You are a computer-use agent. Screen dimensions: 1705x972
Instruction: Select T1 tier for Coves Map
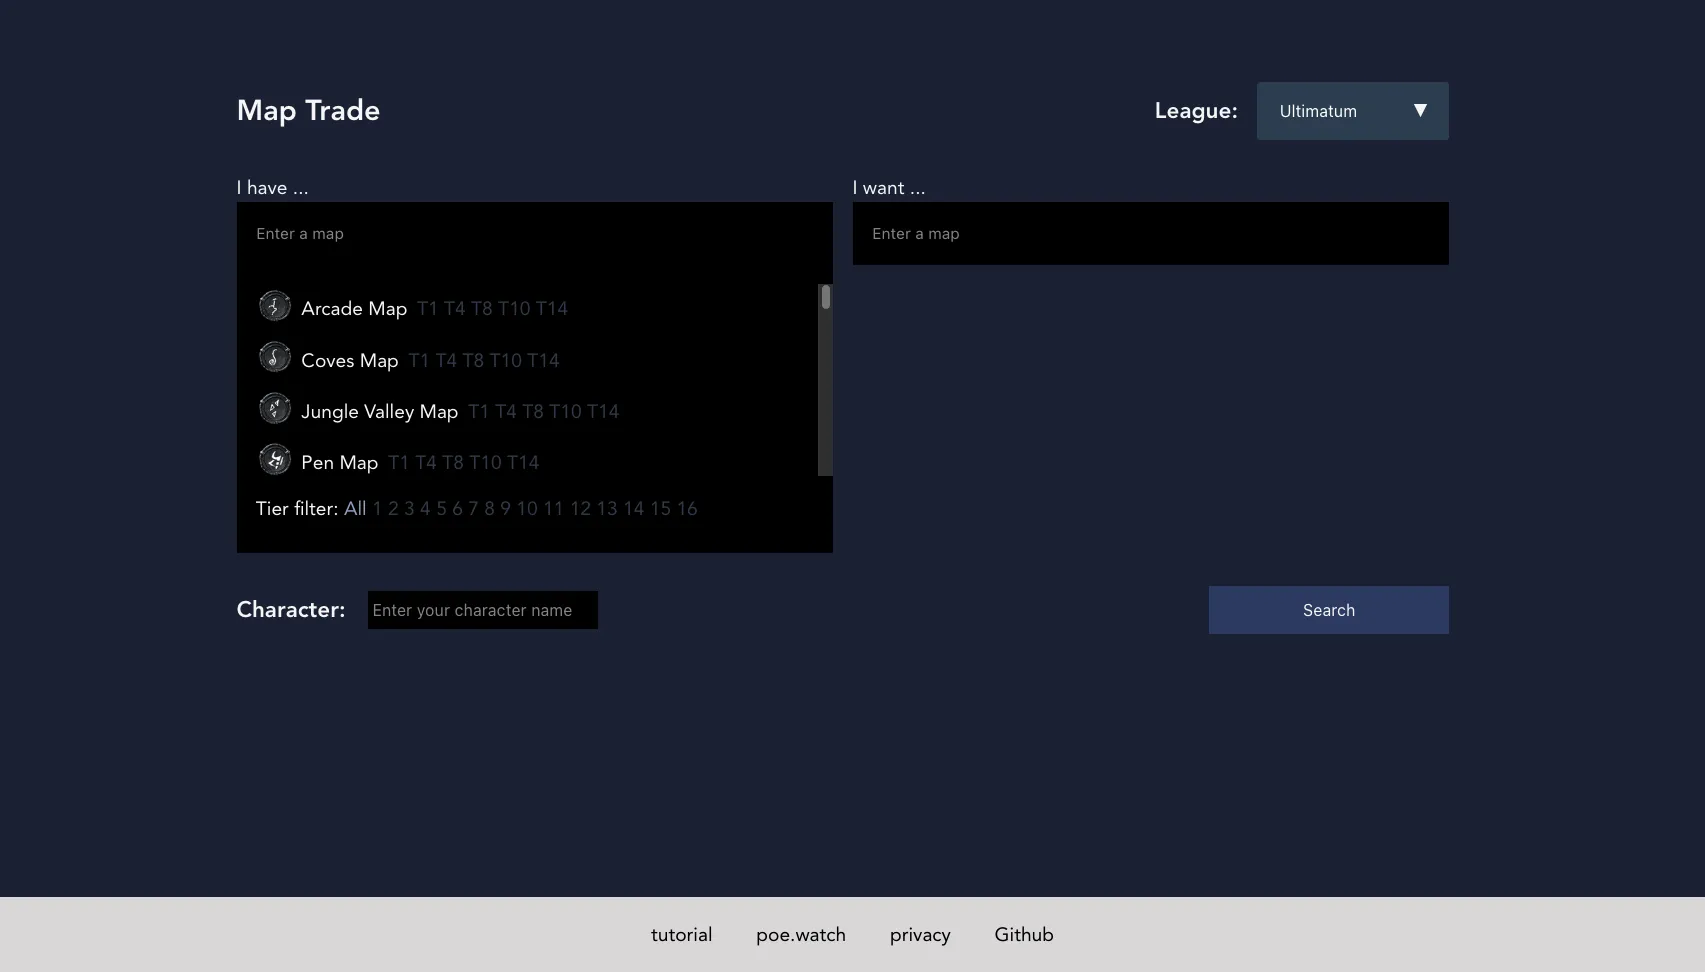click(x=418, y=361)
